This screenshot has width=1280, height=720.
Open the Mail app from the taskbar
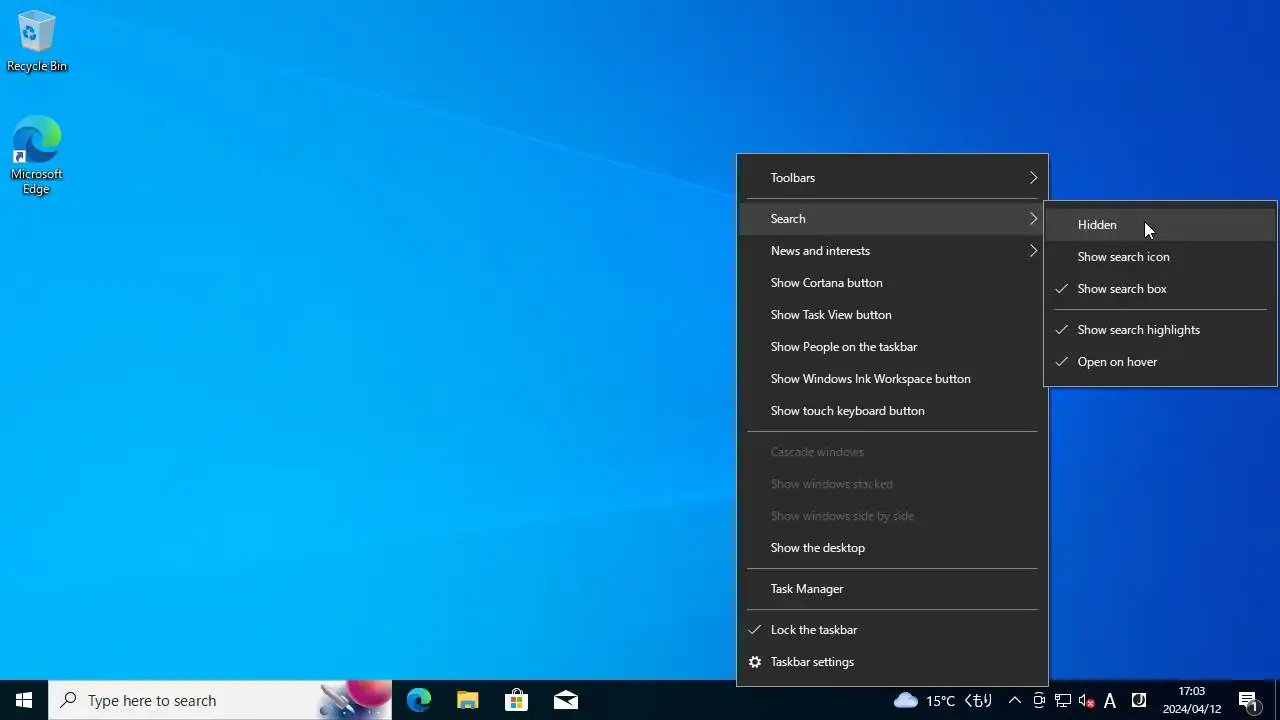(565, 700)
